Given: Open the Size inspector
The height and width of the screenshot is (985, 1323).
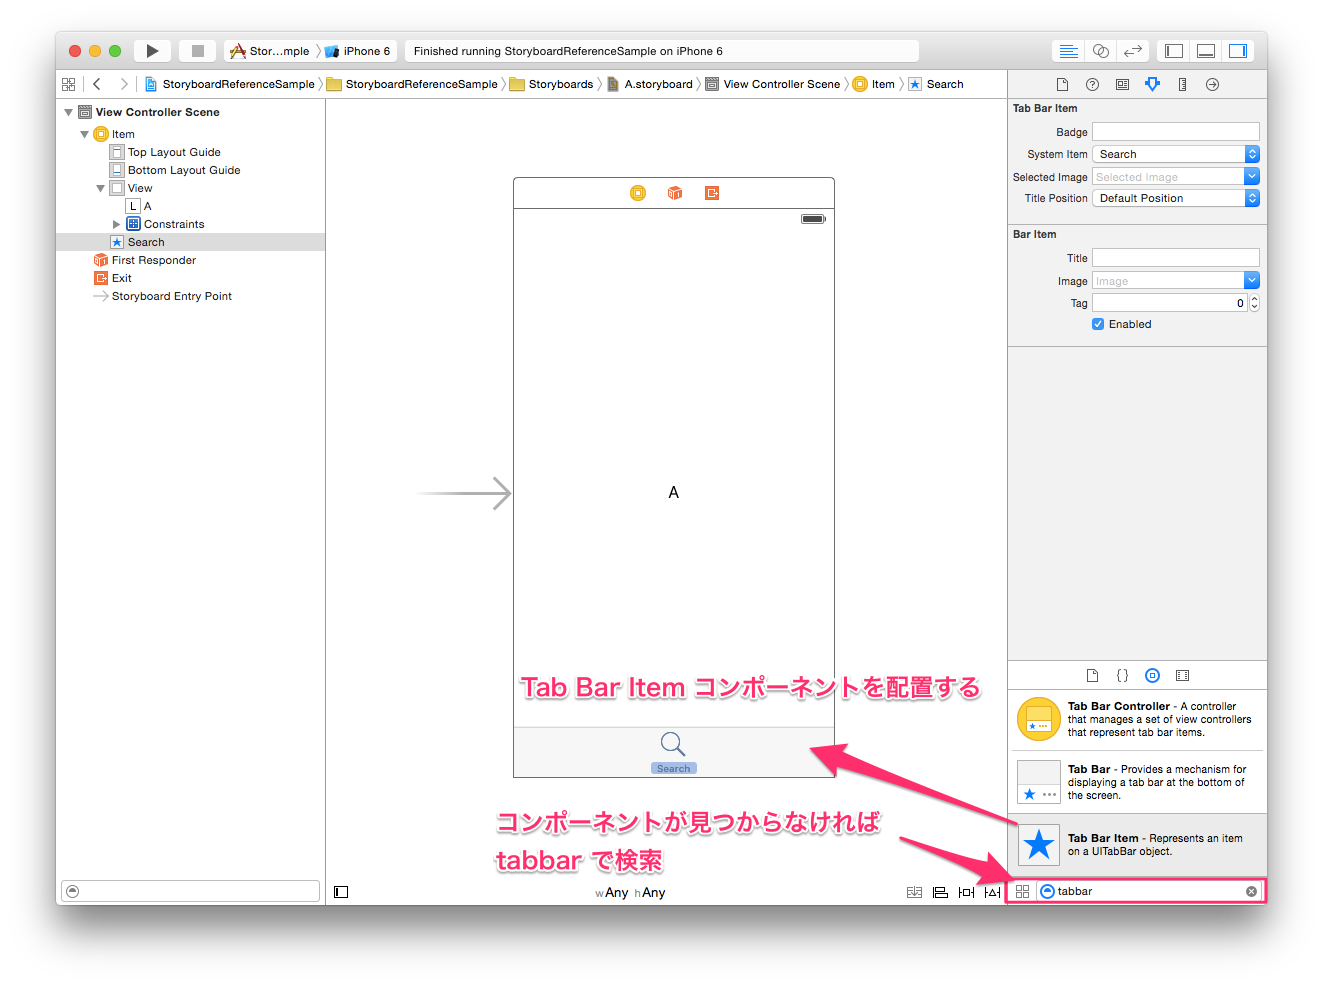Looking at the screenshot, I should (1182, 85).
